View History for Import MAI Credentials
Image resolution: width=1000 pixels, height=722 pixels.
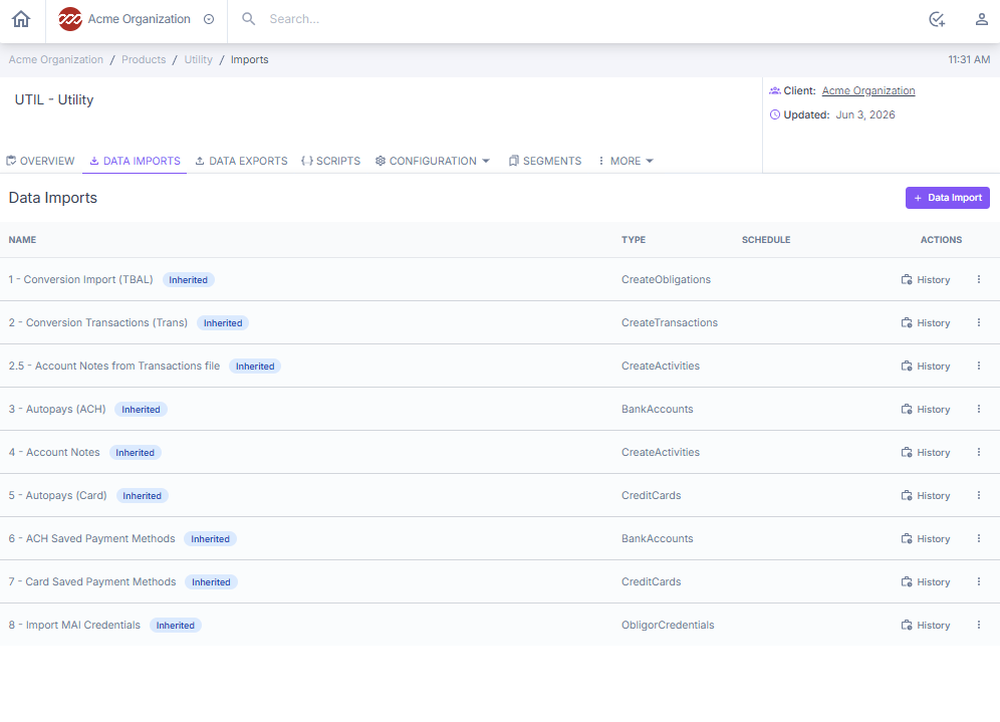point(925,625)
